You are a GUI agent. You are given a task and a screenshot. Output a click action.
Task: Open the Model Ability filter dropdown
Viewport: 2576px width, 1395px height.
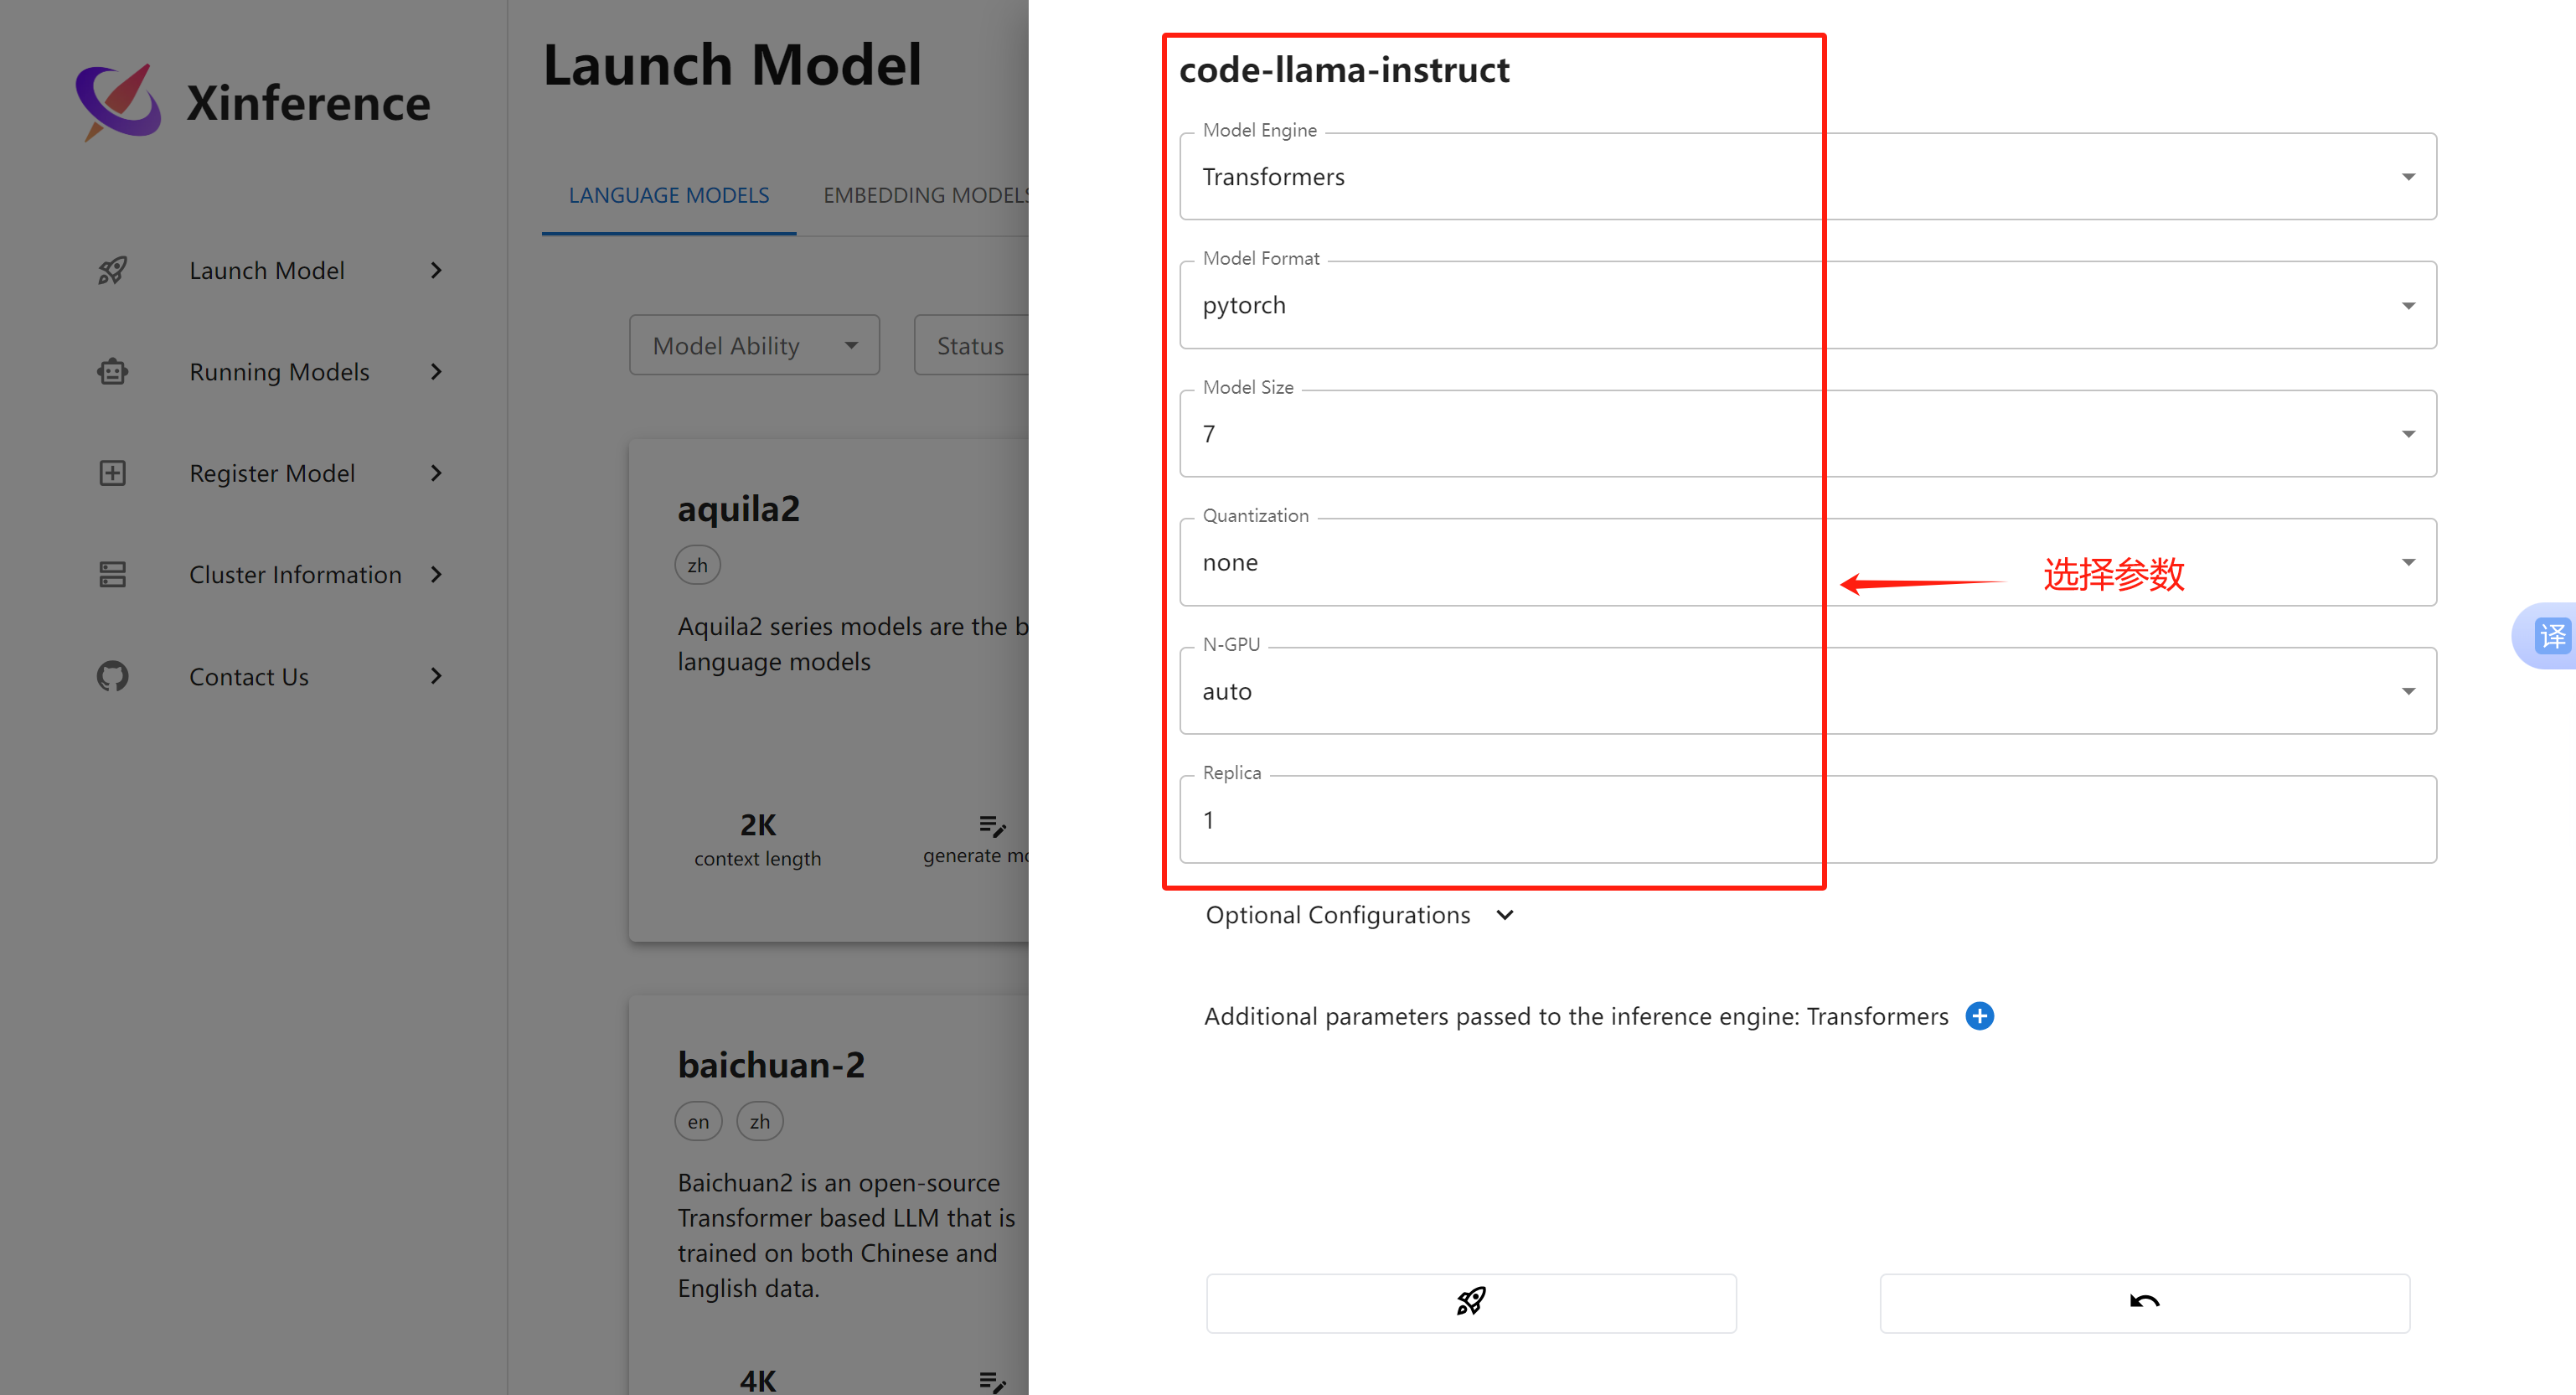click(754, 345)
